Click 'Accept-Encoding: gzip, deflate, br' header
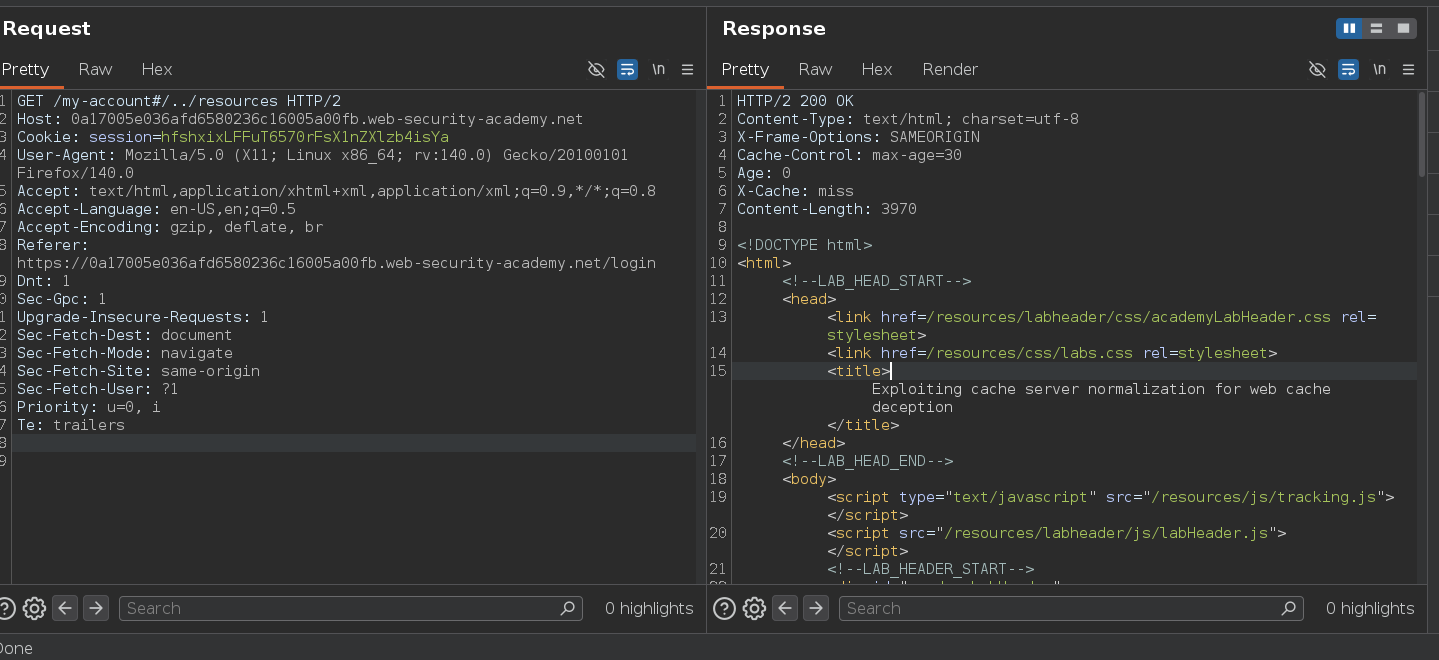 click(x=170, y=227)
